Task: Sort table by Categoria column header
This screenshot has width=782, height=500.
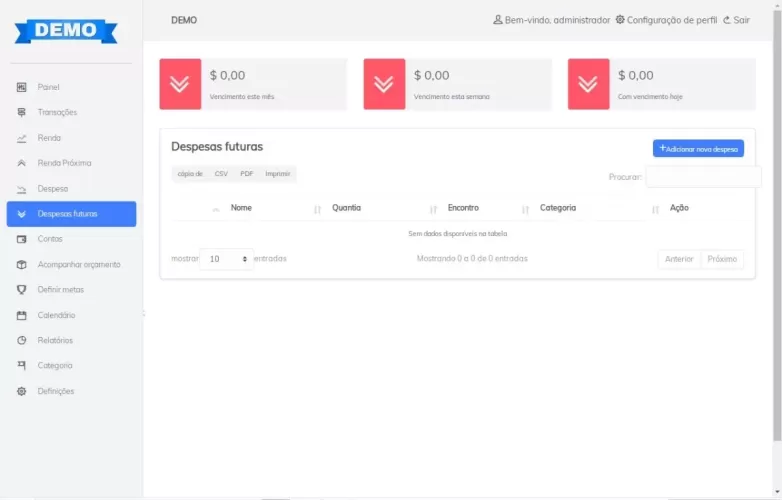Action: (557, 208)
